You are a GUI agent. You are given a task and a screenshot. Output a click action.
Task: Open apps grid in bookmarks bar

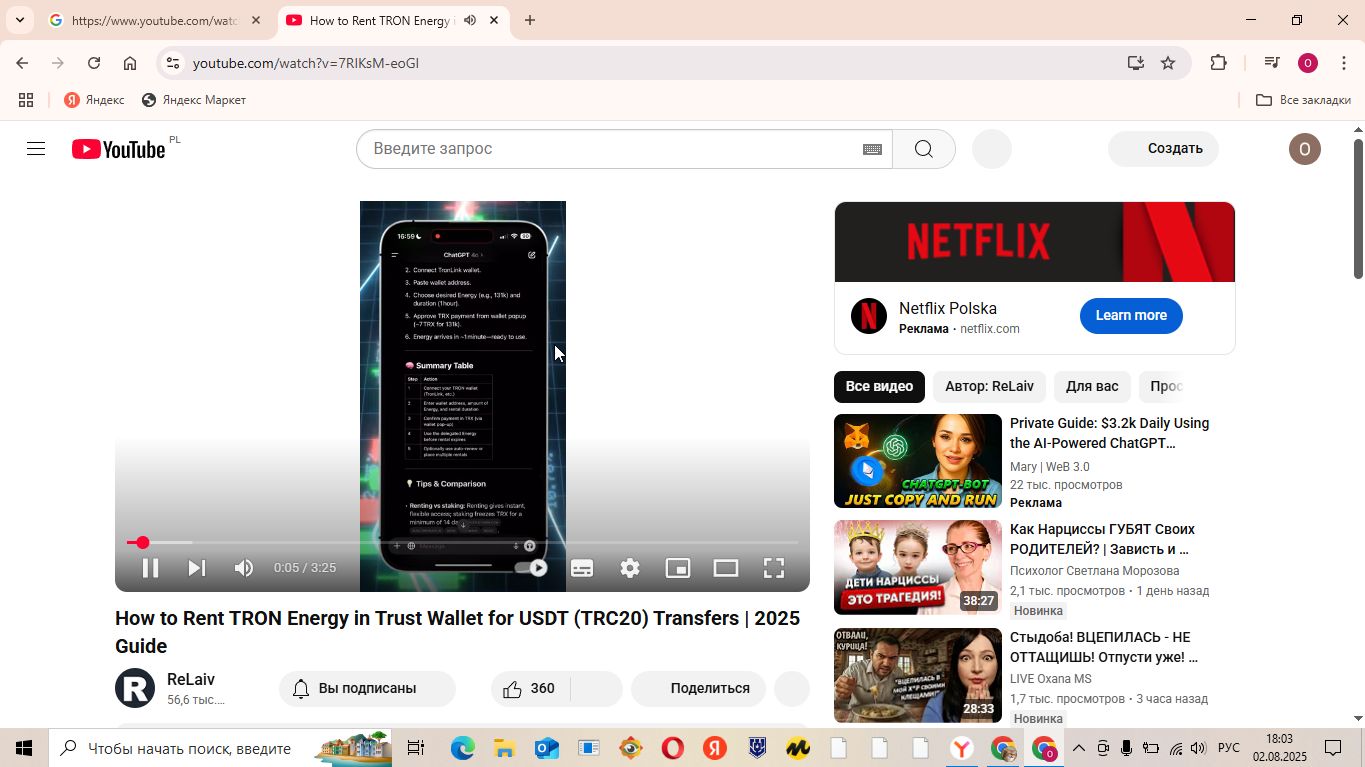26,100
